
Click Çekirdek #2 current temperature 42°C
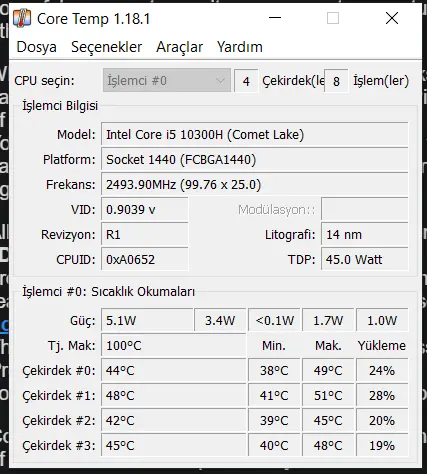tap(174, 421)
